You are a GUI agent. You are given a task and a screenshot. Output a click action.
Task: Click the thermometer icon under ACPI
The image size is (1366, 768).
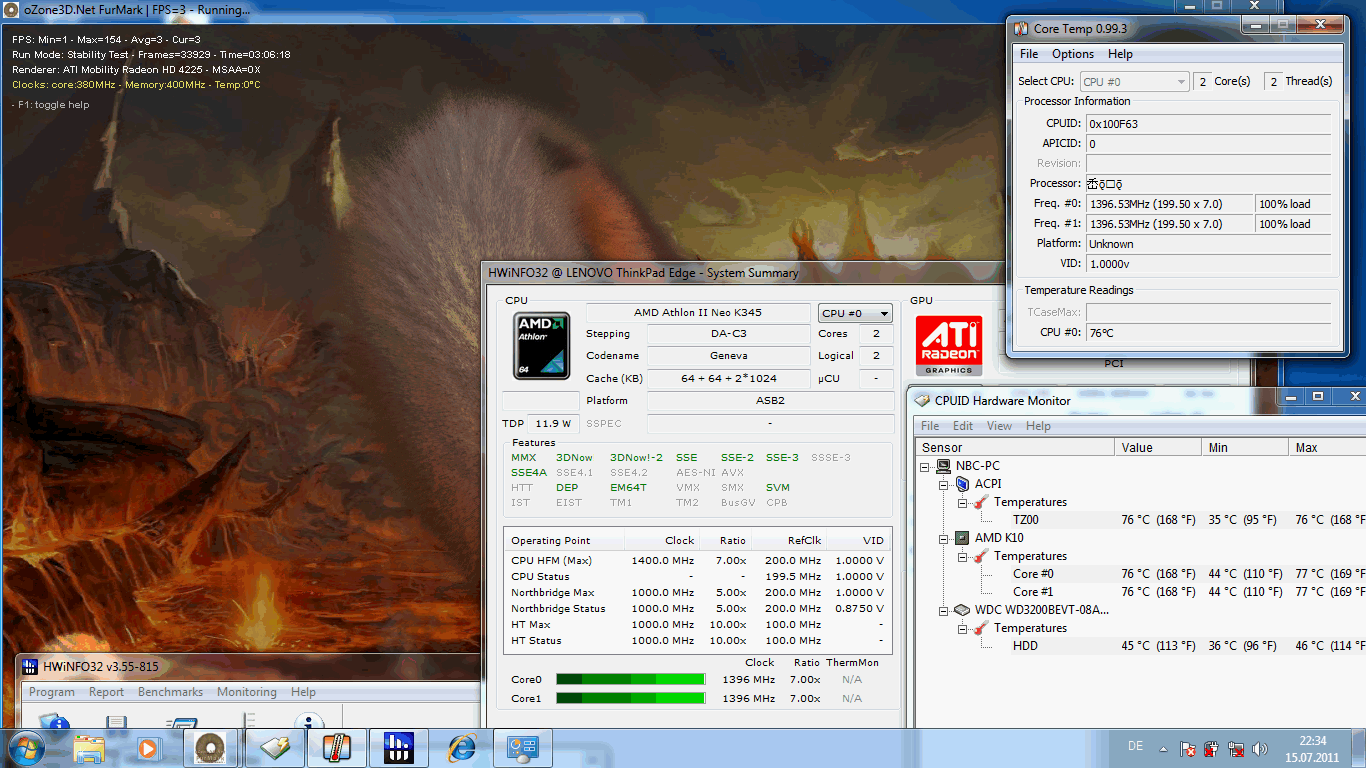coord(981,502)
